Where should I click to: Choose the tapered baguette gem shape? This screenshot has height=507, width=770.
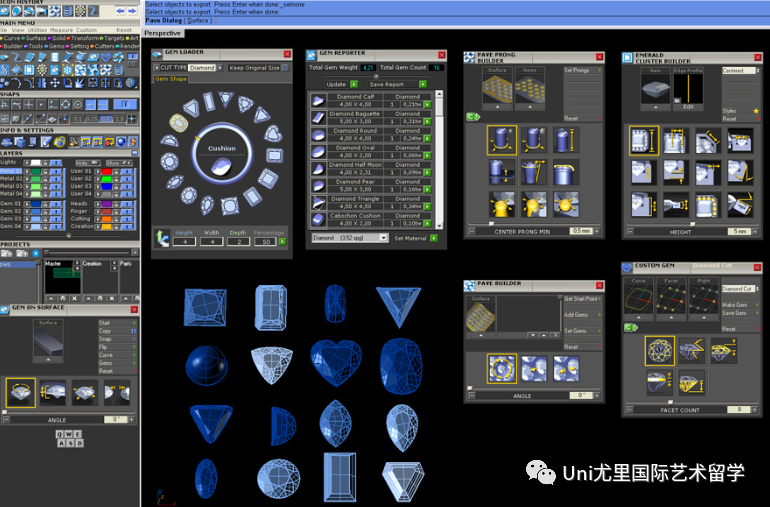click(x=209, y=101)
